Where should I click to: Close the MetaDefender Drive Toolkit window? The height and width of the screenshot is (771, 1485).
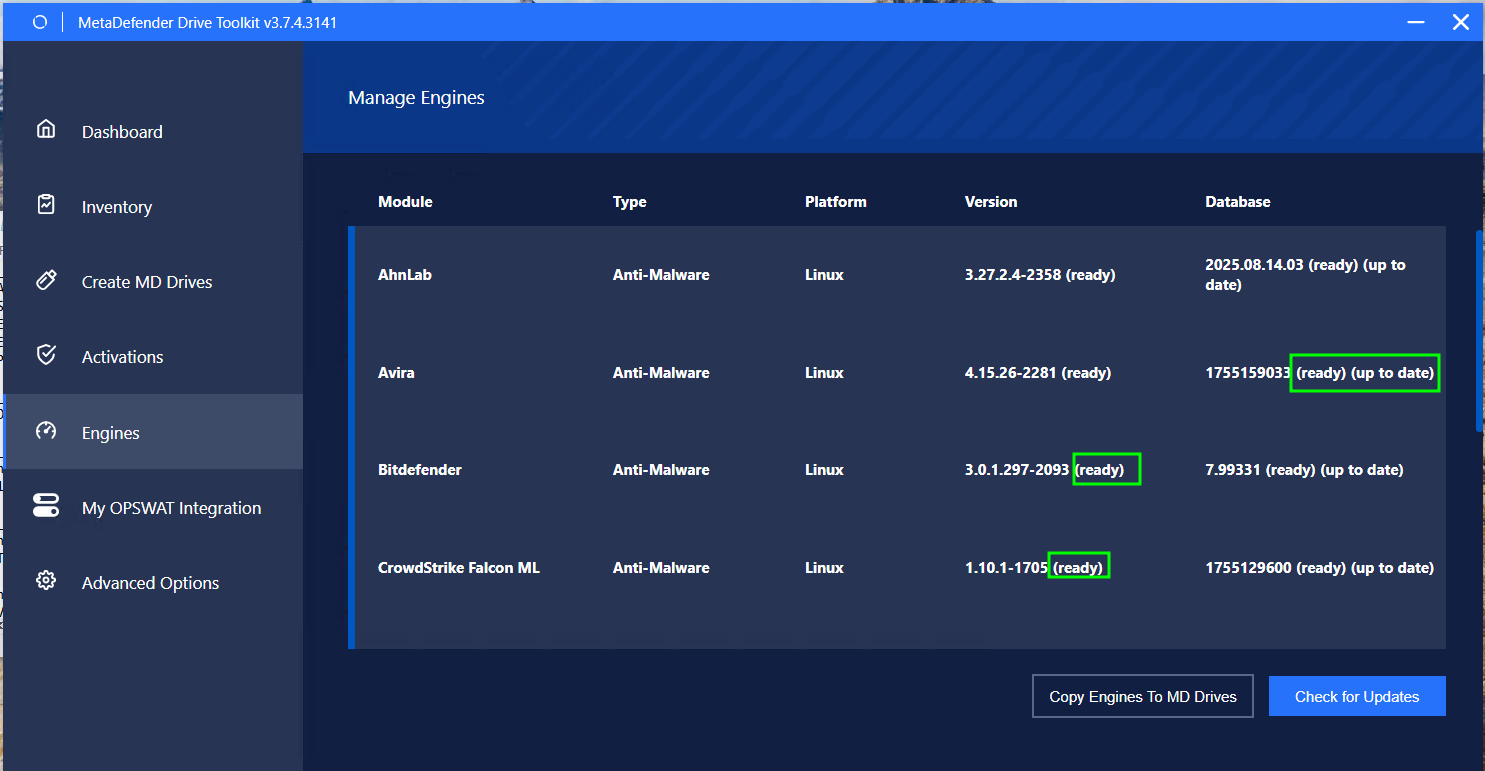point(1461,22)
